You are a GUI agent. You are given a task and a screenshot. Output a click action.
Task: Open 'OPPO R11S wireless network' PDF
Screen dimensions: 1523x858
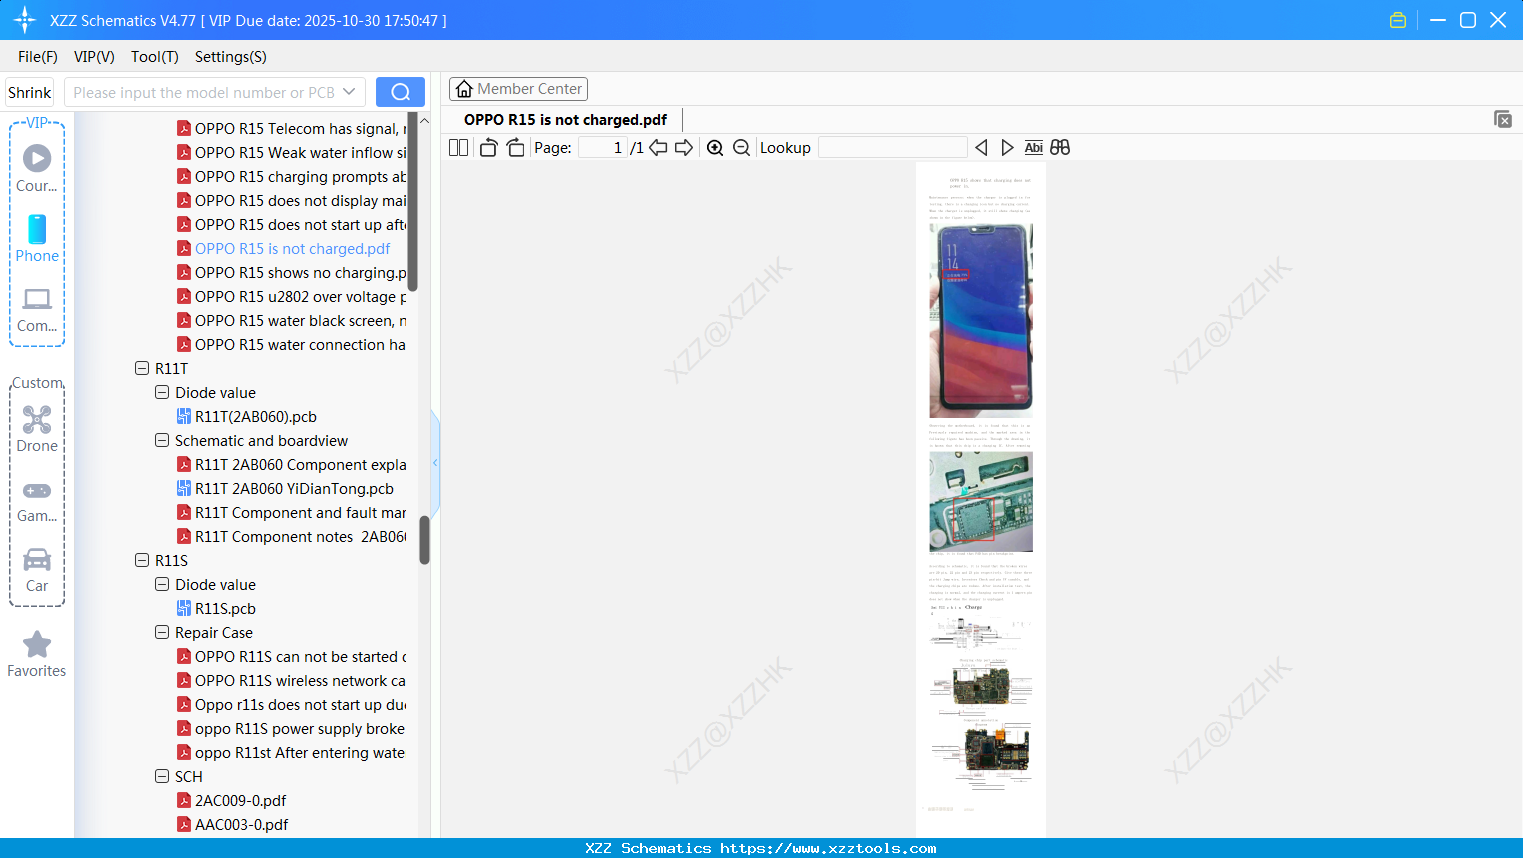point(292,680)
